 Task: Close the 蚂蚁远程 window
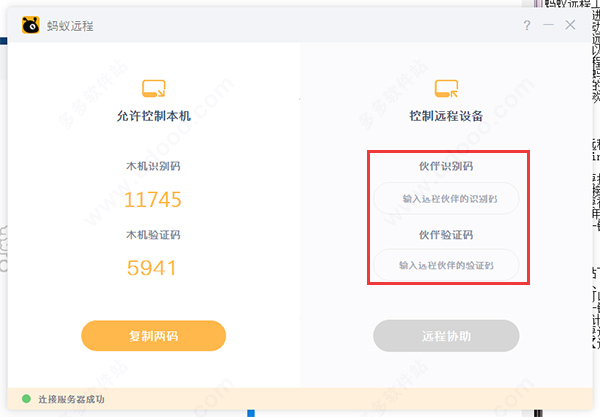click(570, 25)
